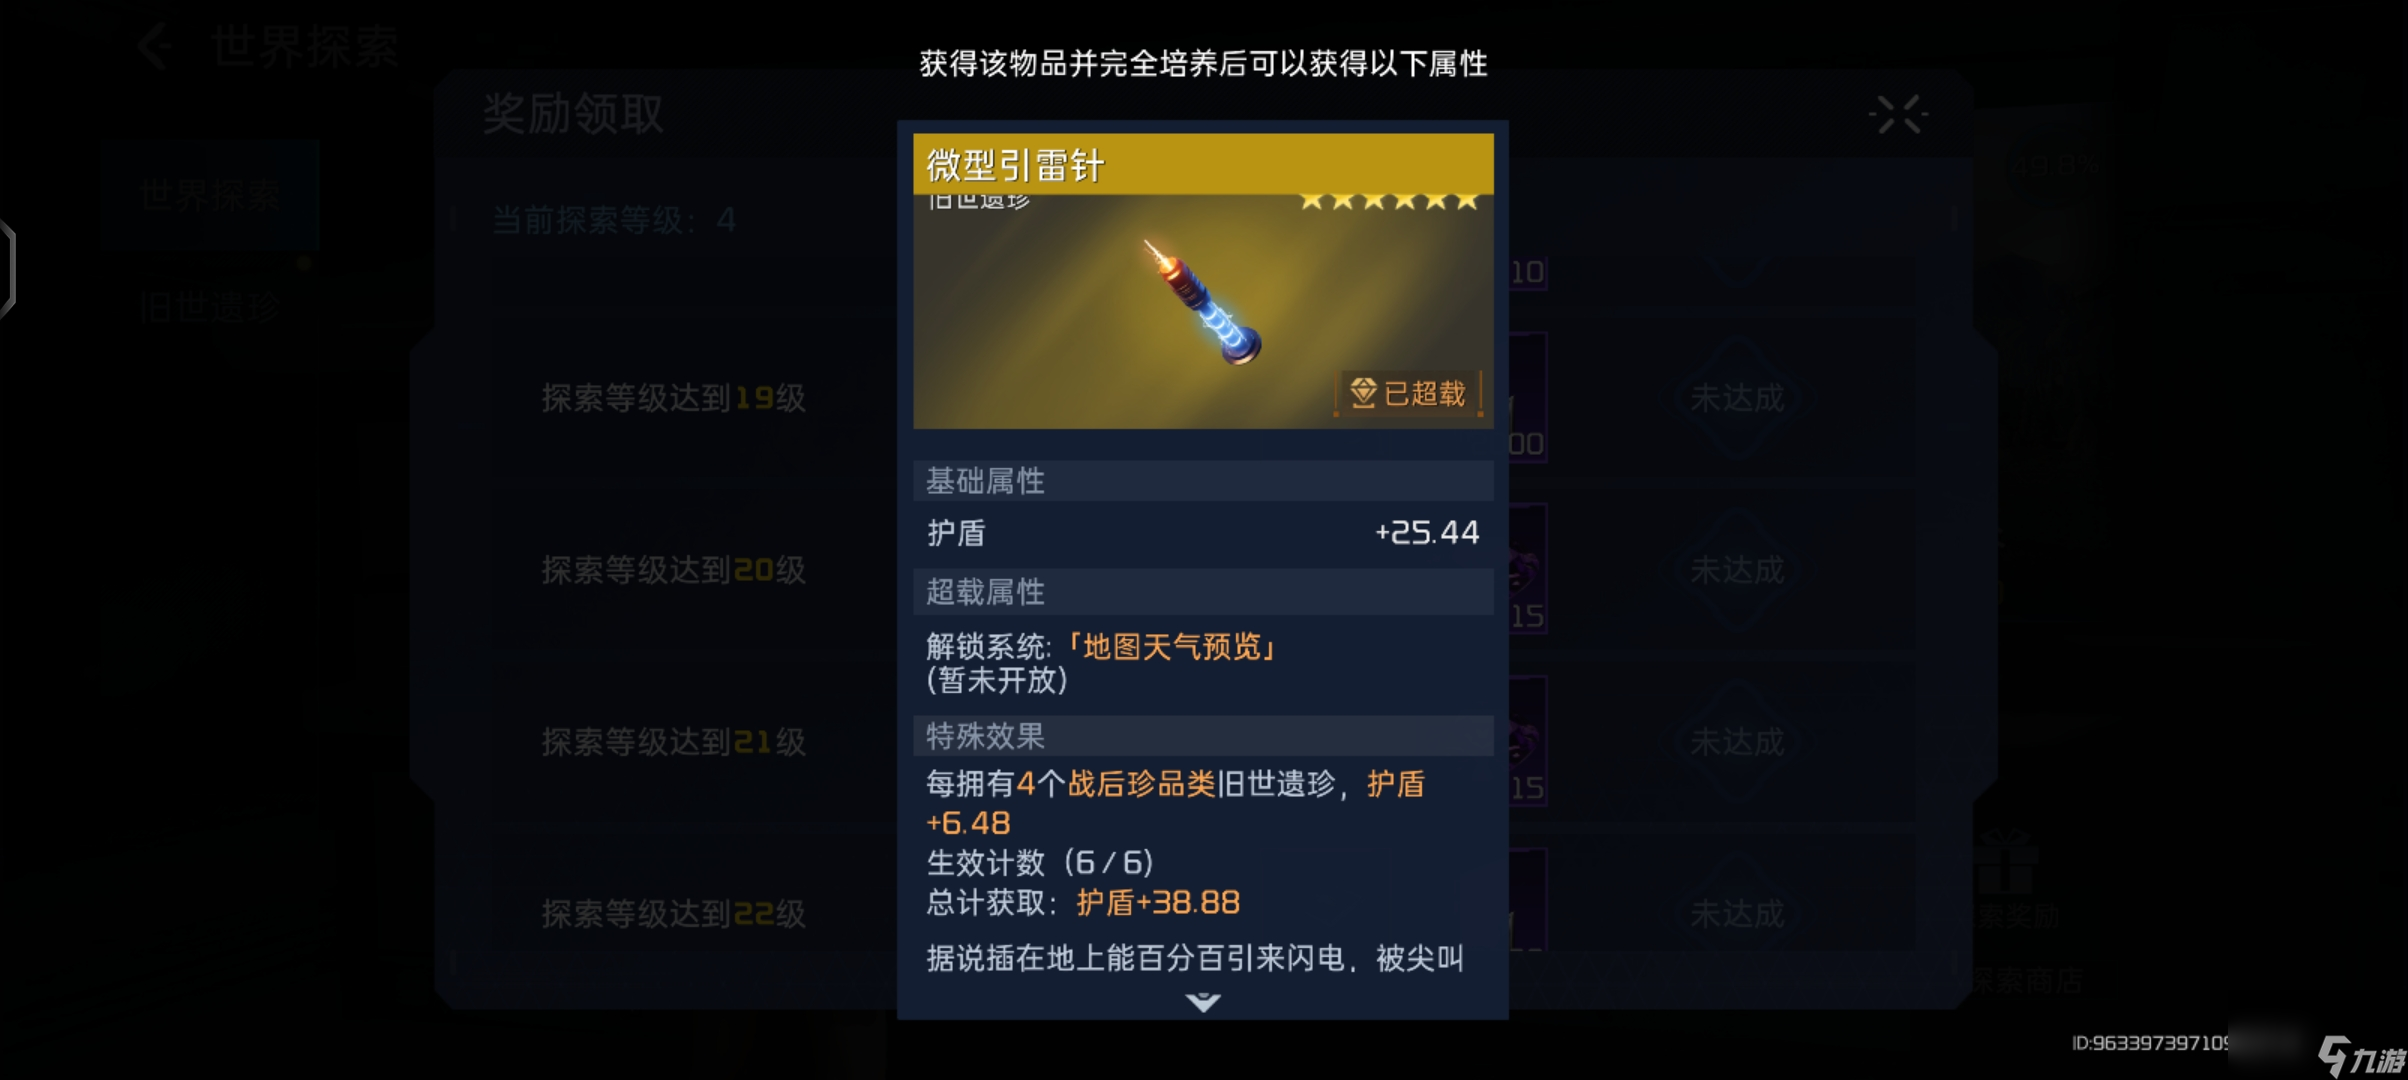Click the 特殊效果 section header

tap(1203, 736)
